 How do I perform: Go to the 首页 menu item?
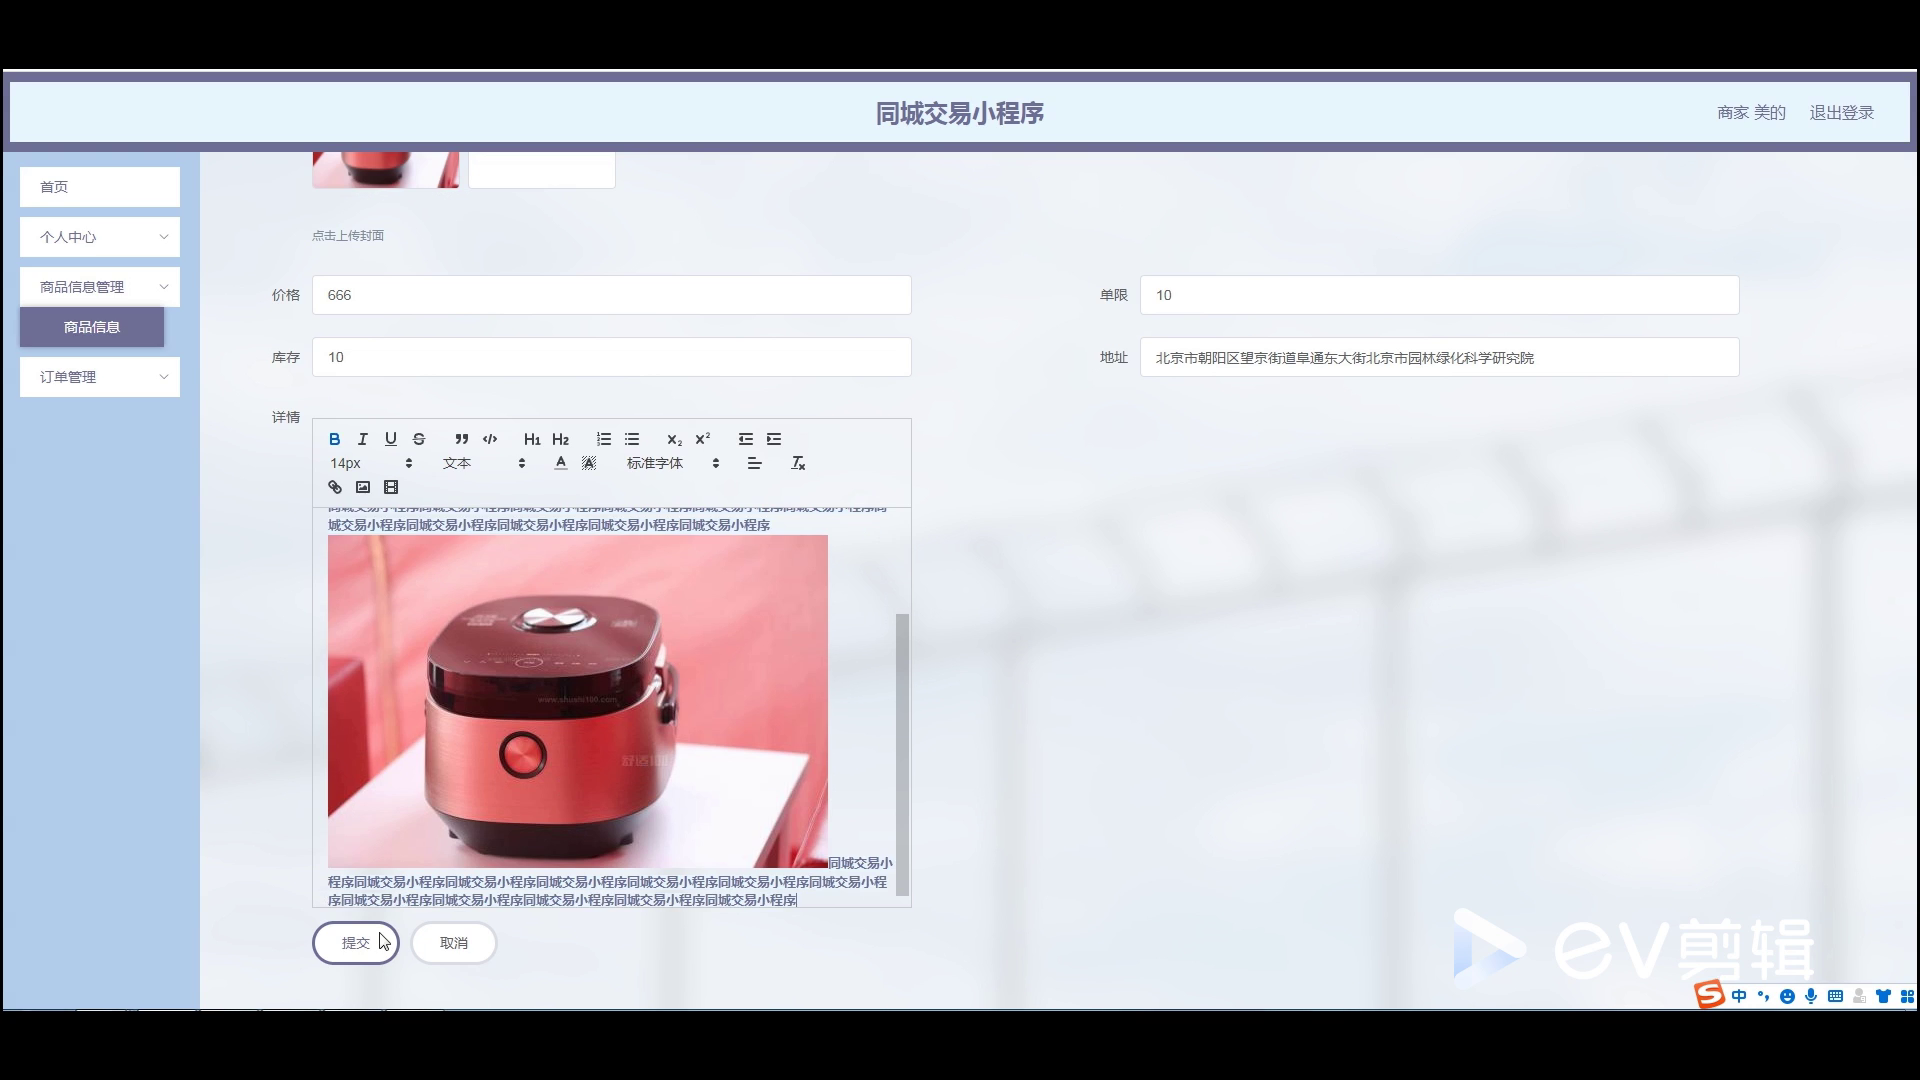100,187
